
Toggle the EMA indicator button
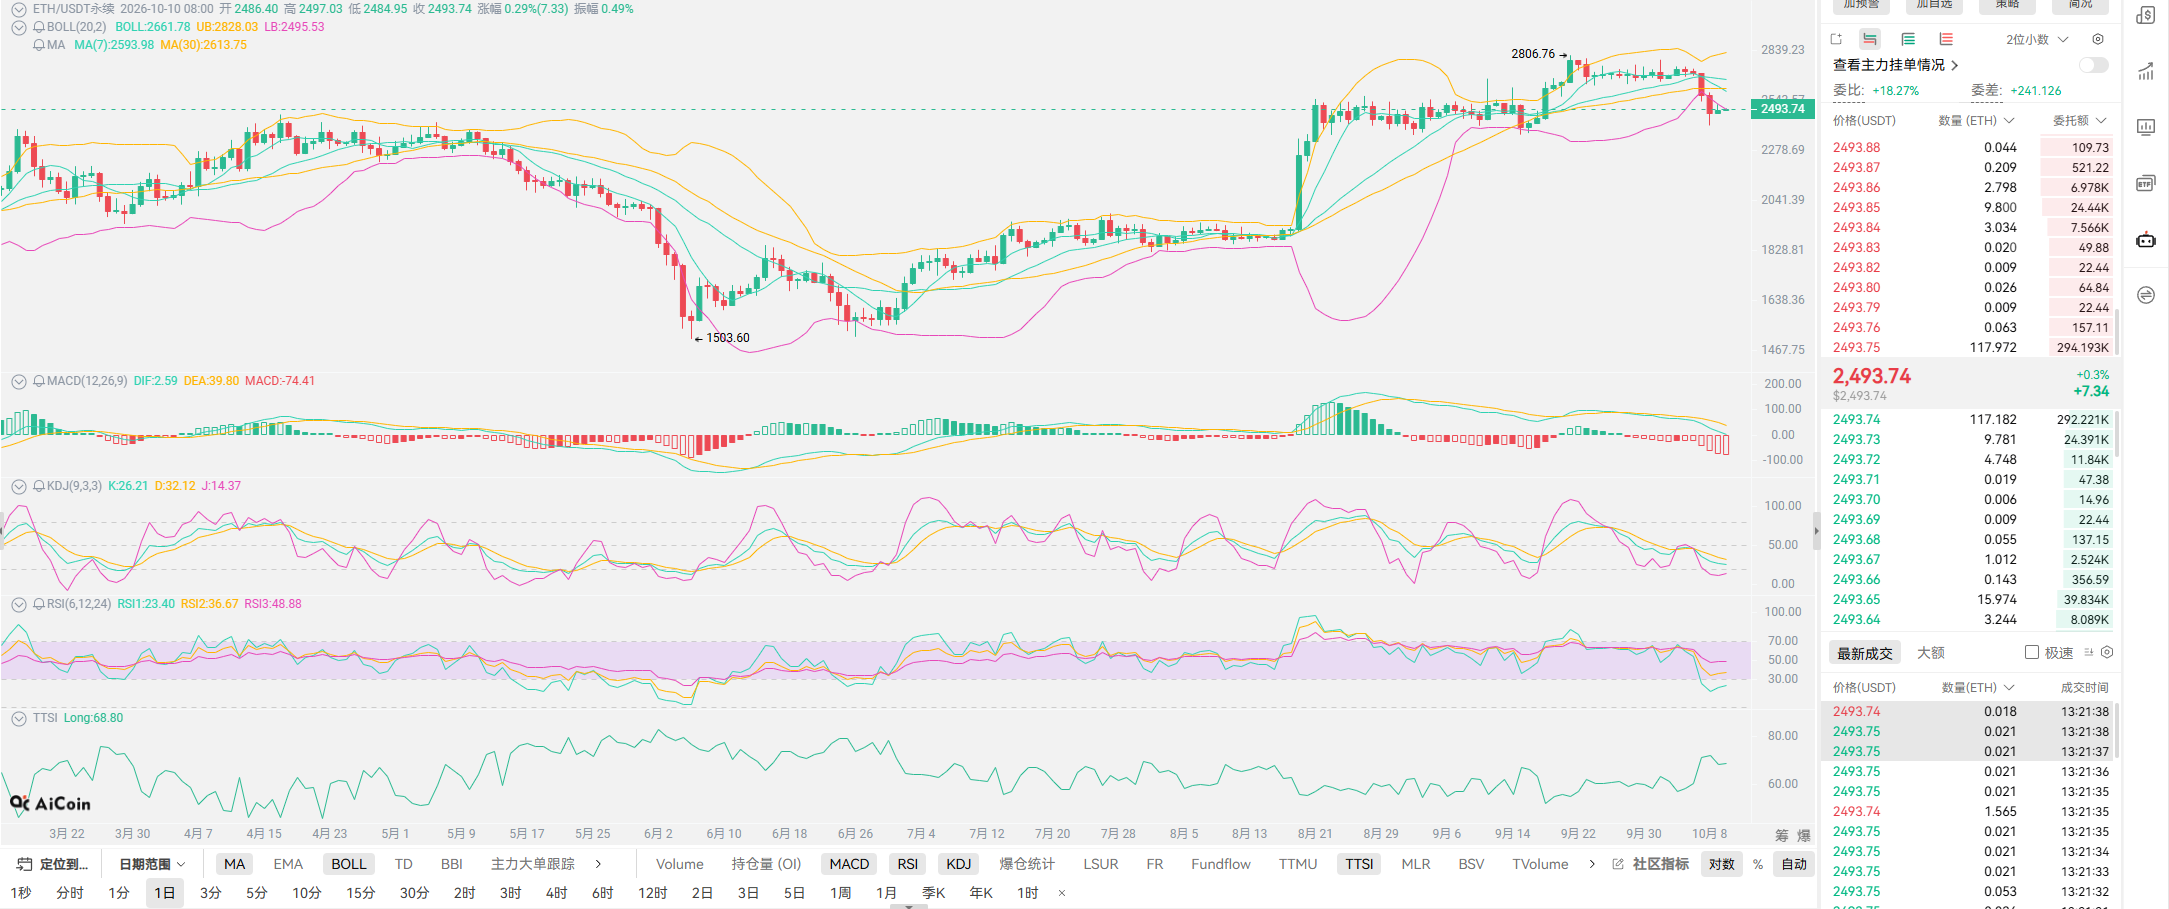point(288,864)
